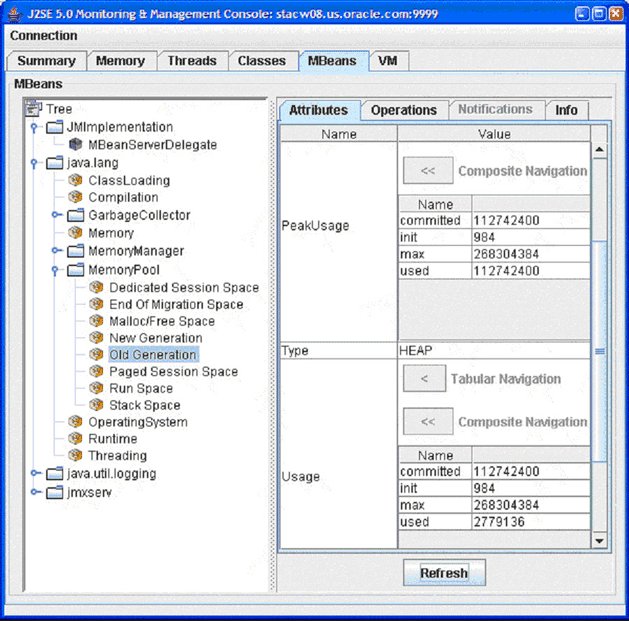Switch to the Threads tab
629x621 pixels.
click(191, 61)
